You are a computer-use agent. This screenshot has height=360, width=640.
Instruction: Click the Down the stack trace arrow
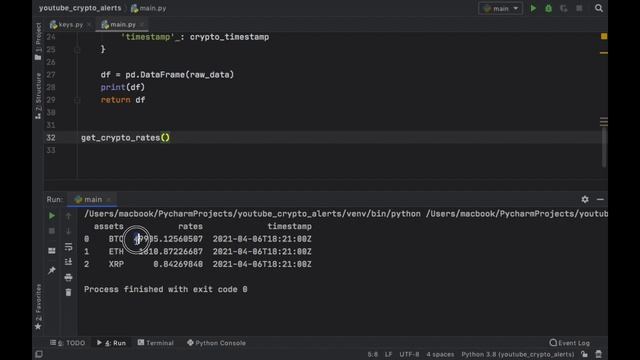coord(68,231)
